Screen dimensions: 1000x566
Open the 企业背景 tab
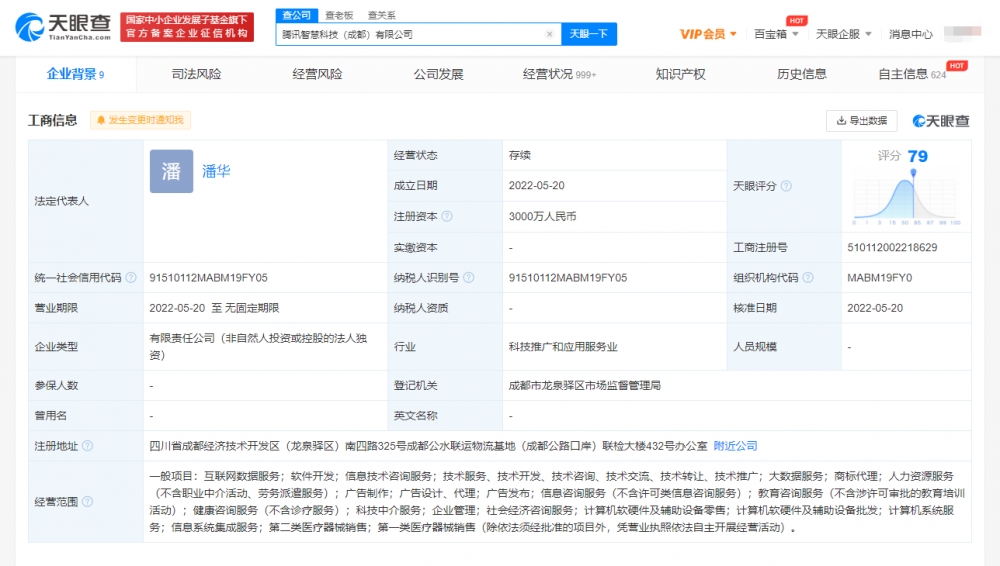(x=75, y=74)
